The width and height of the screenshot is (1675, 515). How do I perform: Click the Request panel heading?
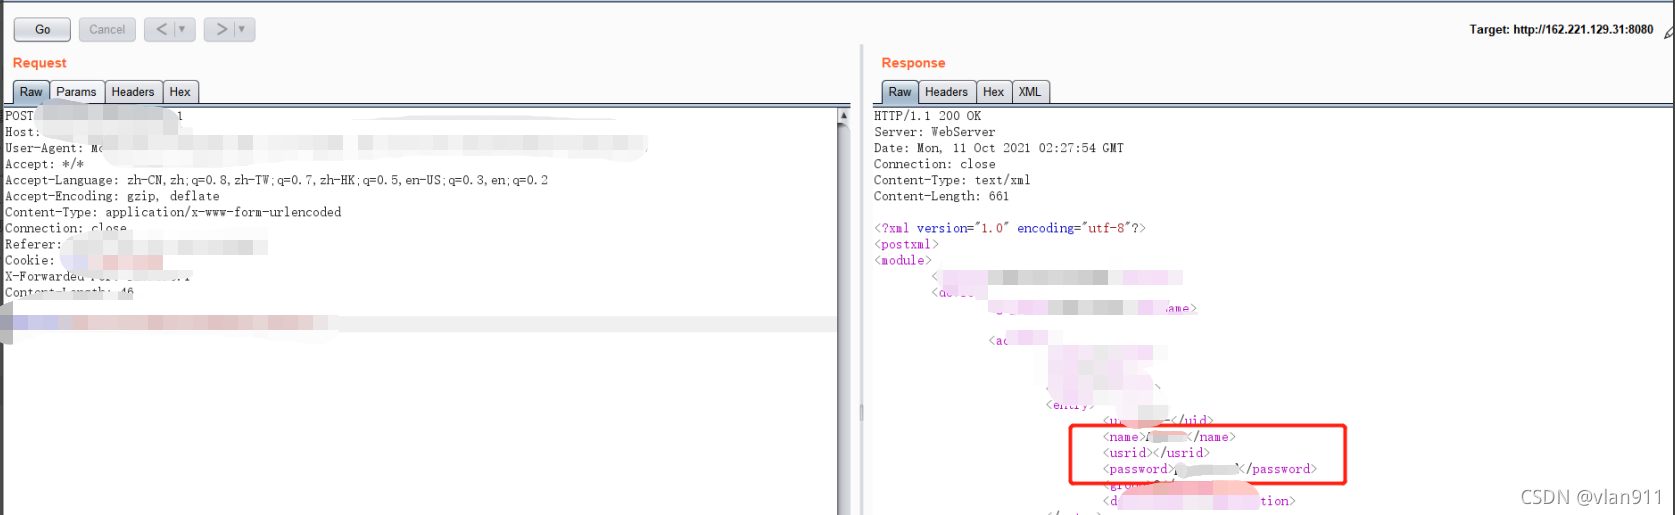point(40,63)
